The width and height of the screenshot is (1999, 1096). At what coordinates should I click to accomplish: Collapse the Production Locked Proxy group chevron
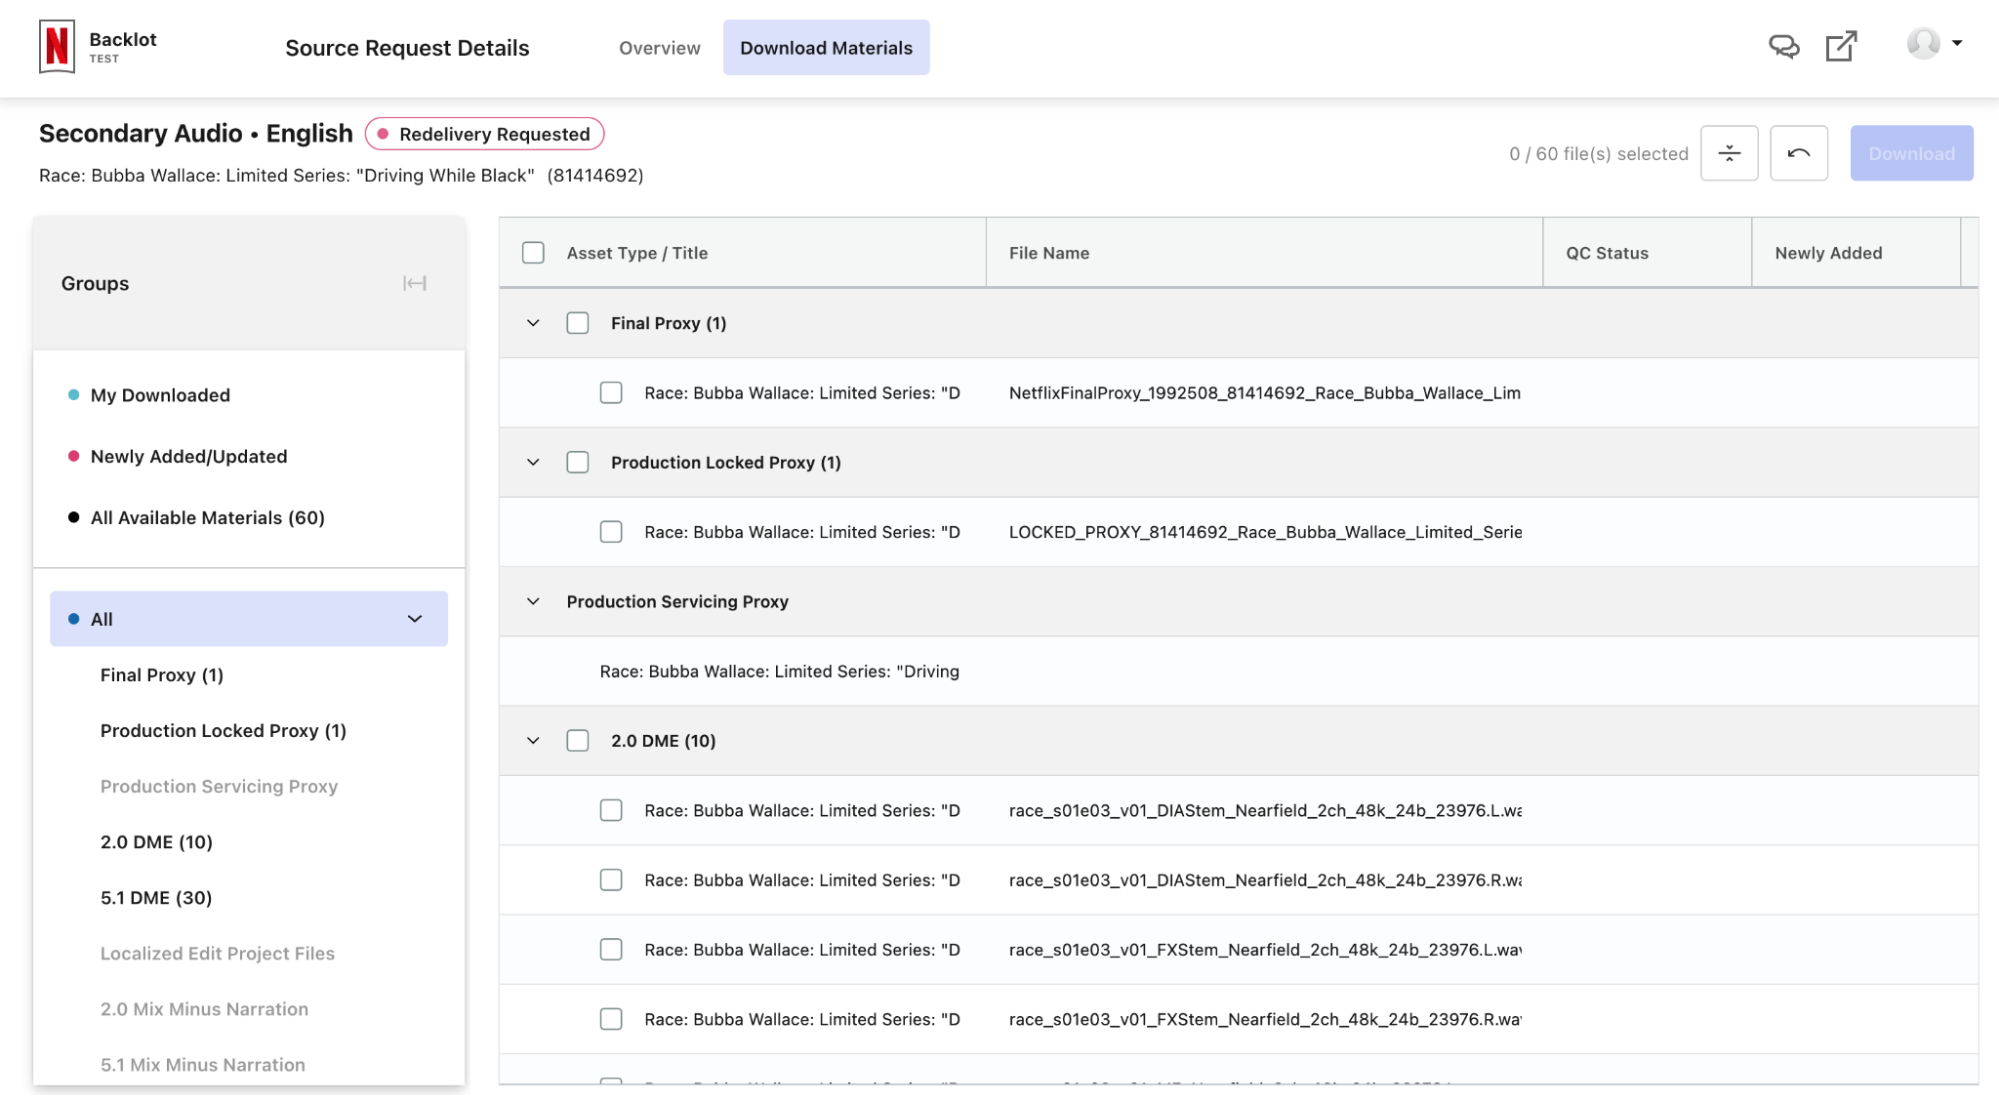click(x=533, y=462)
